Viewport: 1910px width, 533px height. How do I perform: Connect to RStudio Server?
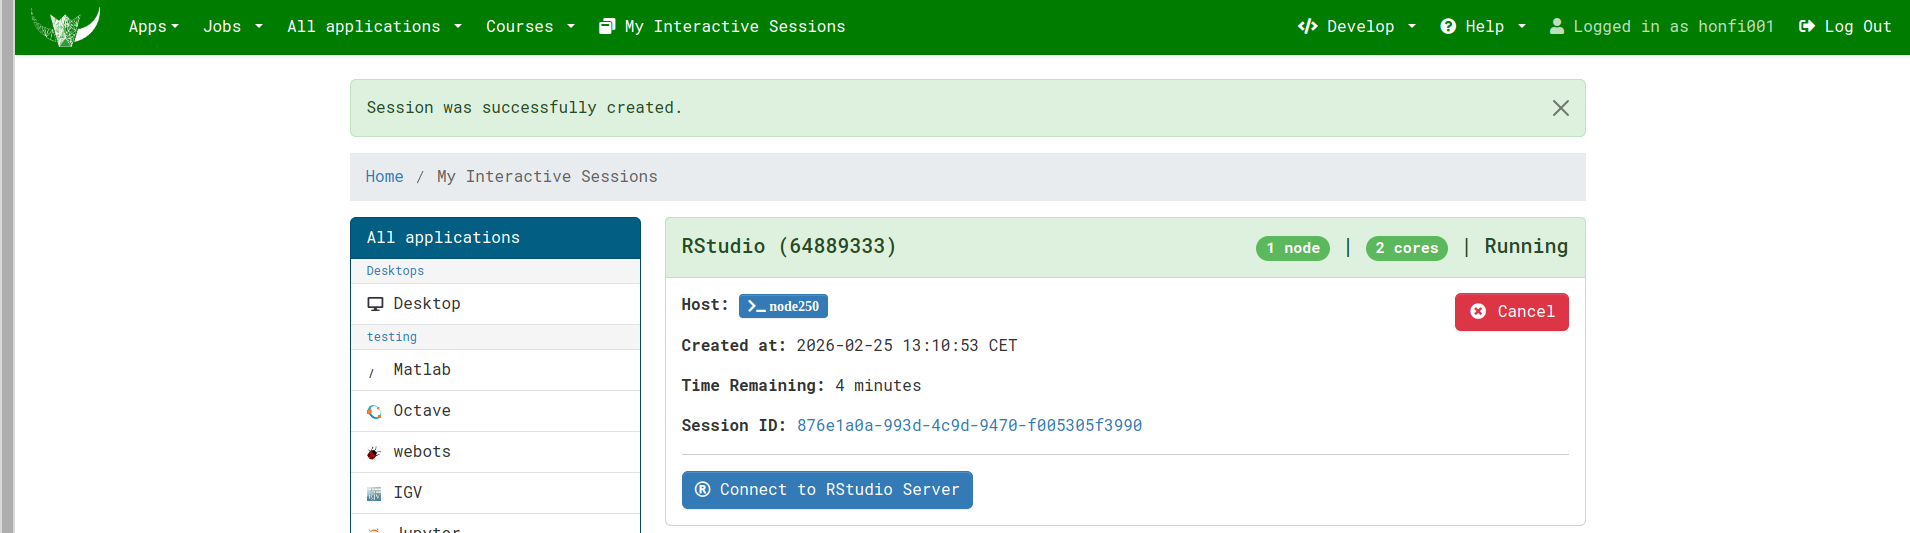point(827,490)
